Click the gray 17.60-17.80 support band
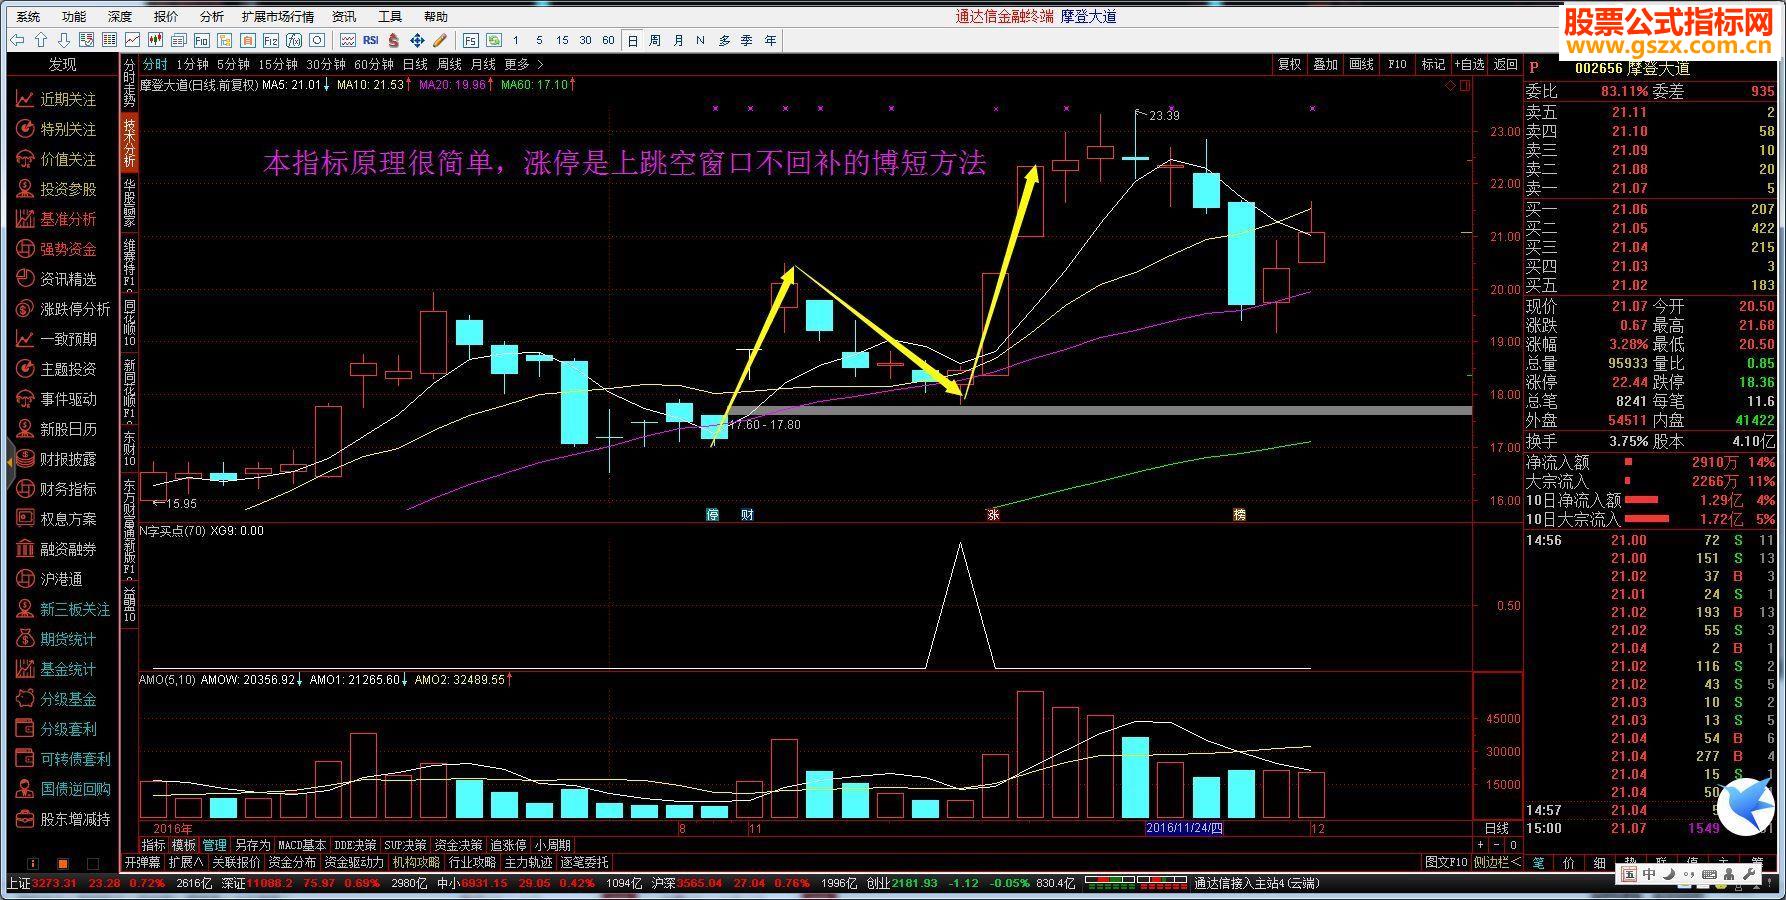Viewport: 1786px width, 900px height. (1098, 410)
